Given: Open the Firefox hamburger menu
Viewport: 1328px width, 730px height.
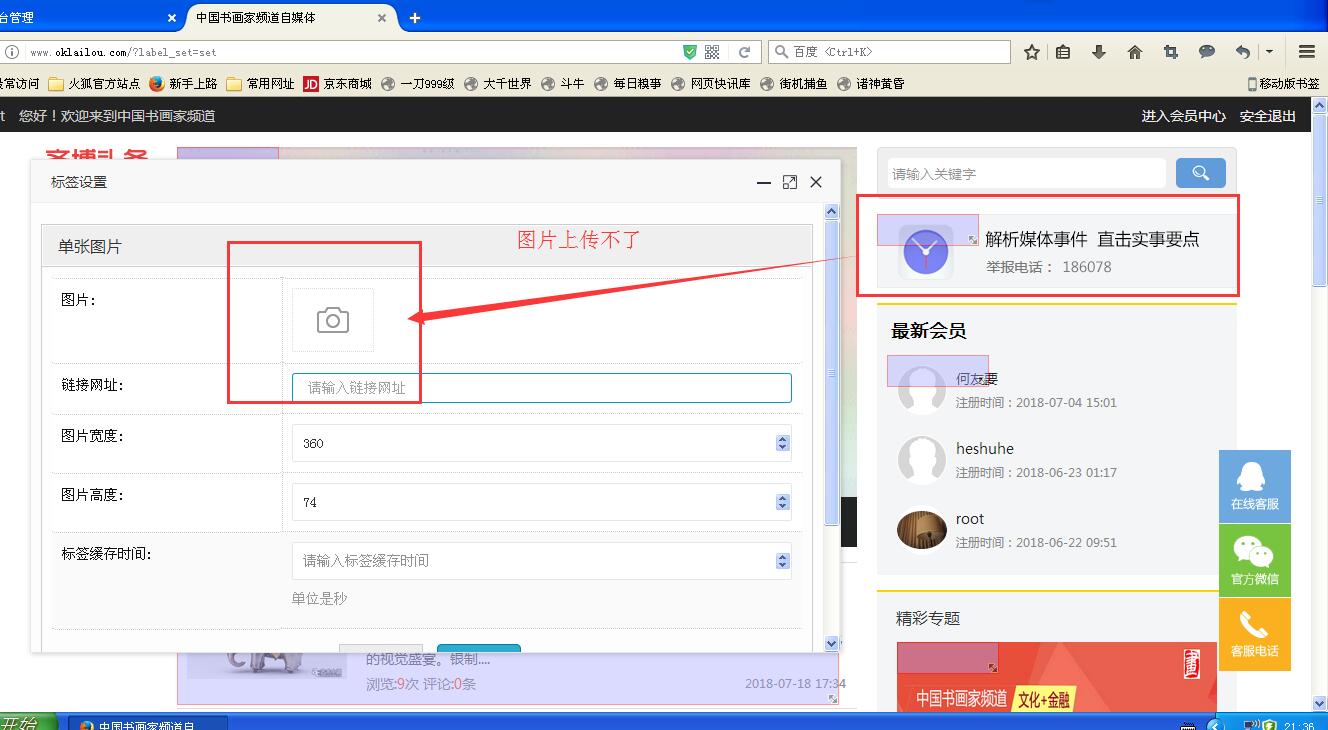Looking at the screenshot, I should (x=1306, y=52).
